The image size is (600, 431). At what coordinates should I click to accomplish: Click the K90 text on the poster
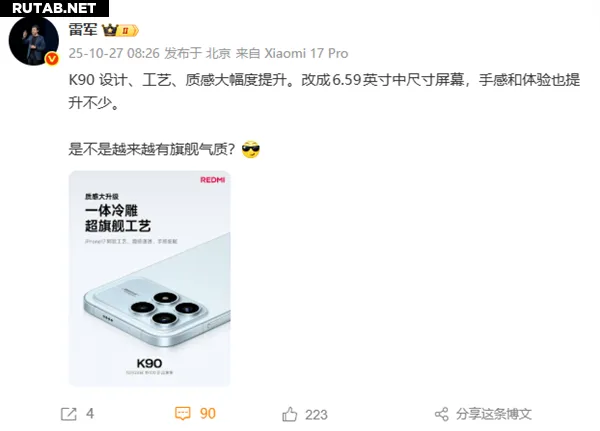point(149,363)
